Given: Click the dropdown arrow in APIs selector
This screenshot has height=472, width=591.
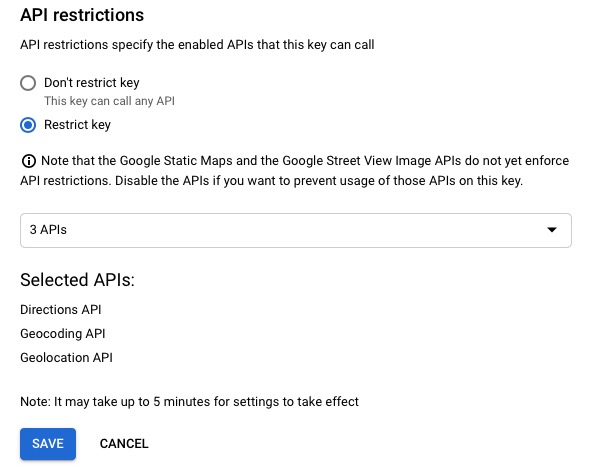Looking at the screenshot, I should pos(552,230).
